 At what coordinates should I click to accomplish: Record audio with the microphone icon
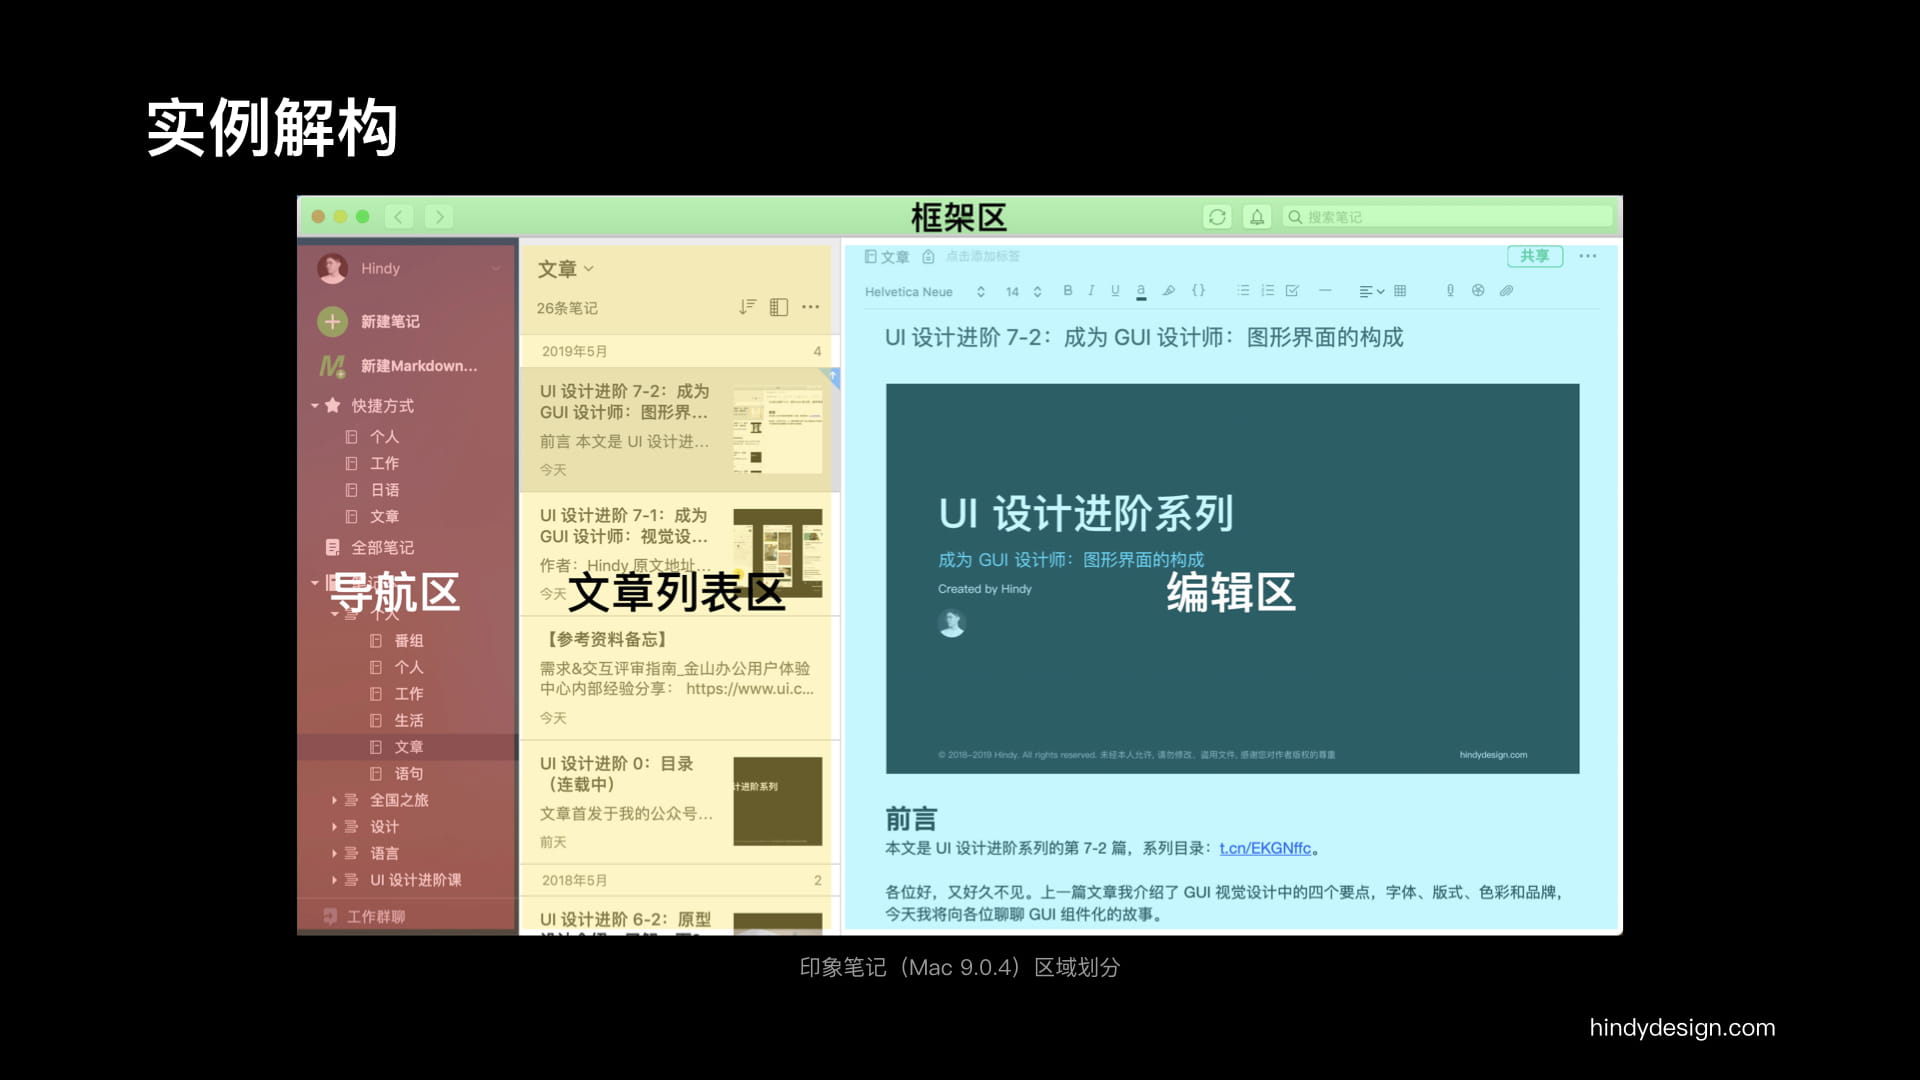point(1450,291)
